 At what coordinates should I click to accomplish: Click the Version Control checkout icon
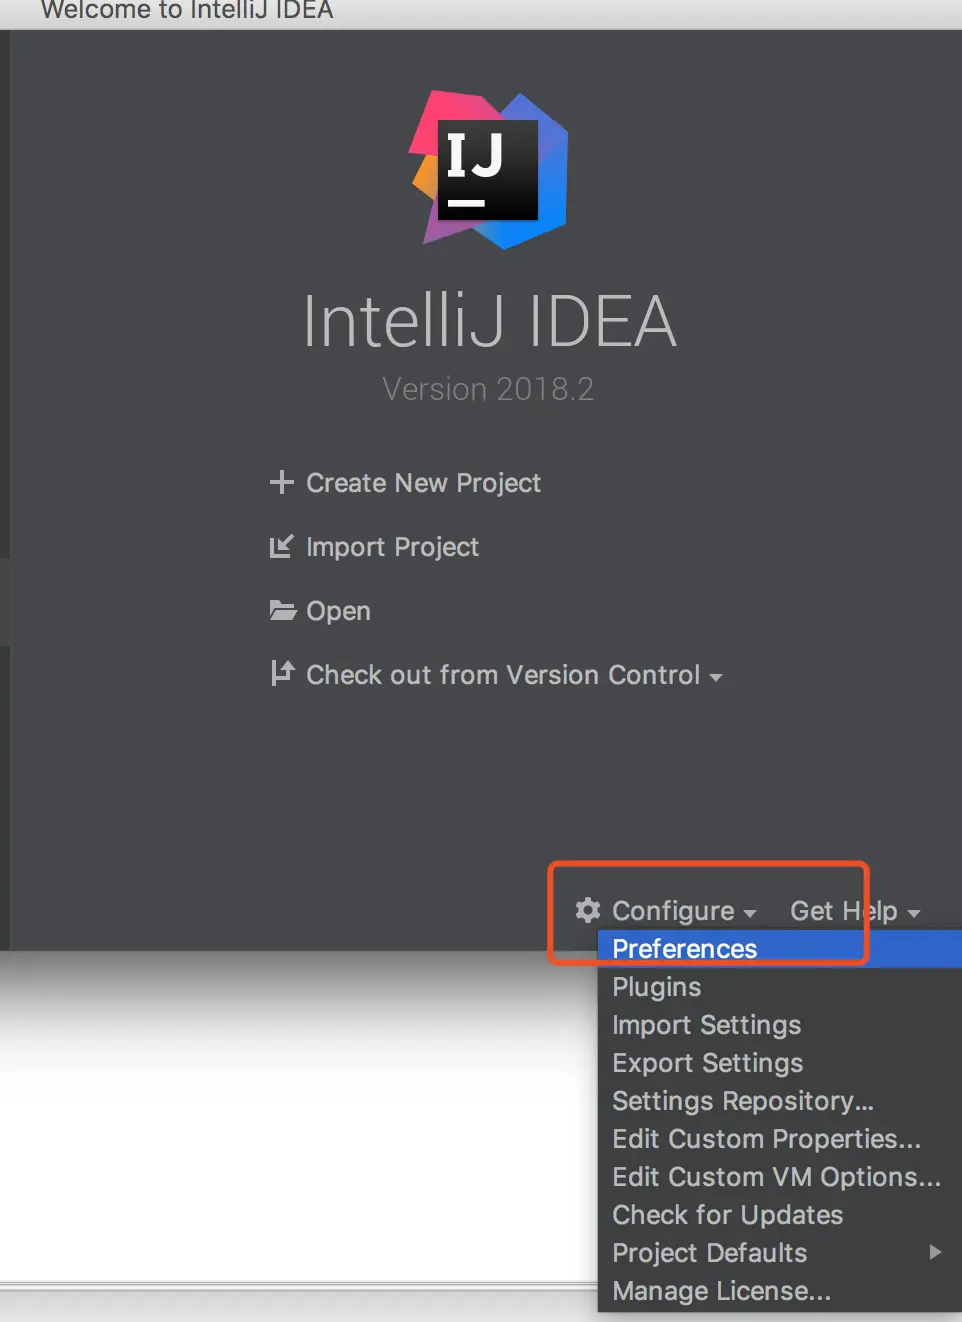coord(282,673)
